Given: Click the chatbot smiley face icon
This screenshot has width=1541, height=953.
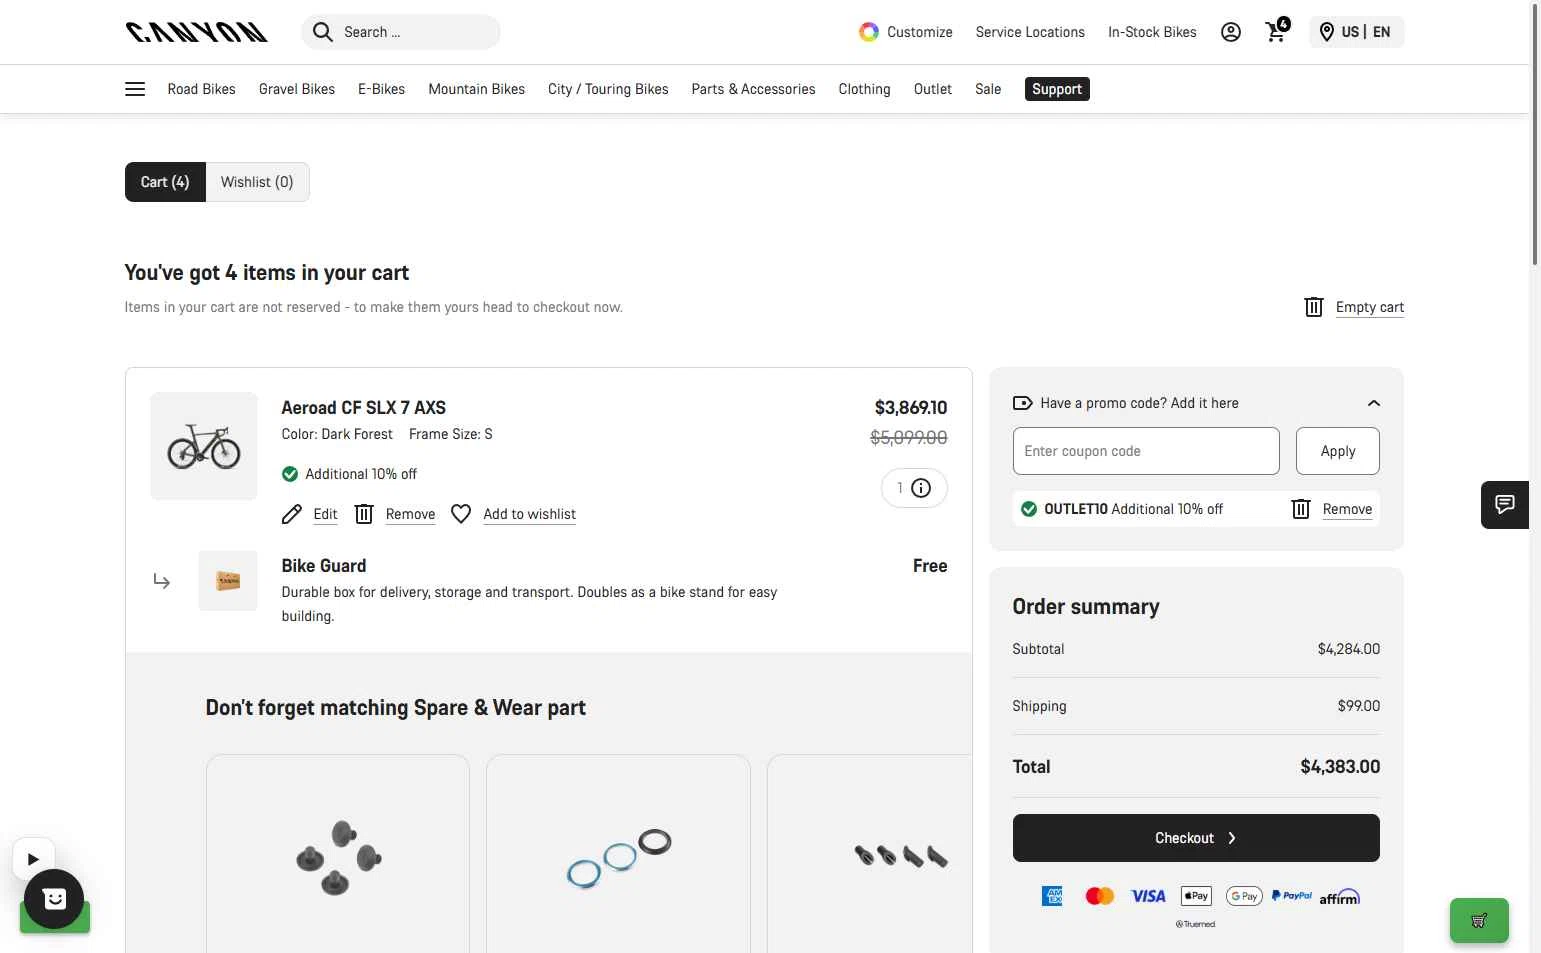Looking at the screenshot, I should pyautogui.click(x=54, y=899).
